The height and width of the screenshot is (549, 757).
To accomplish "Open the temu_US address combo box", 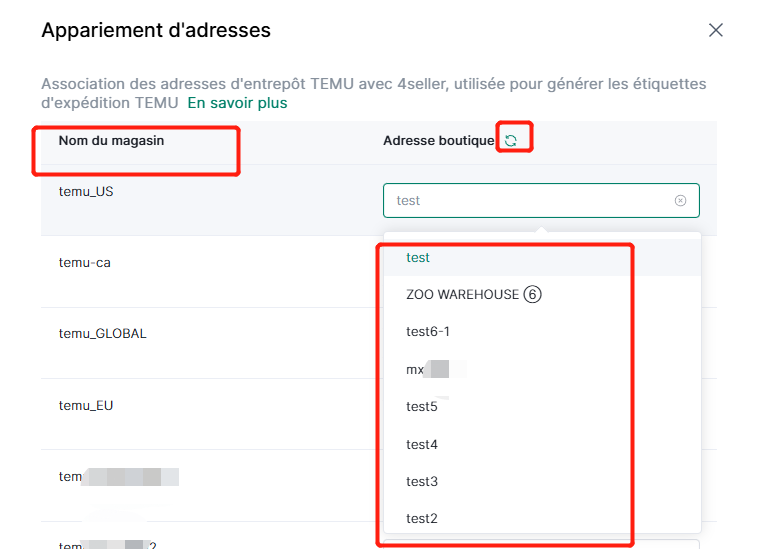I will pyautogui.click(x=541, y=200).
